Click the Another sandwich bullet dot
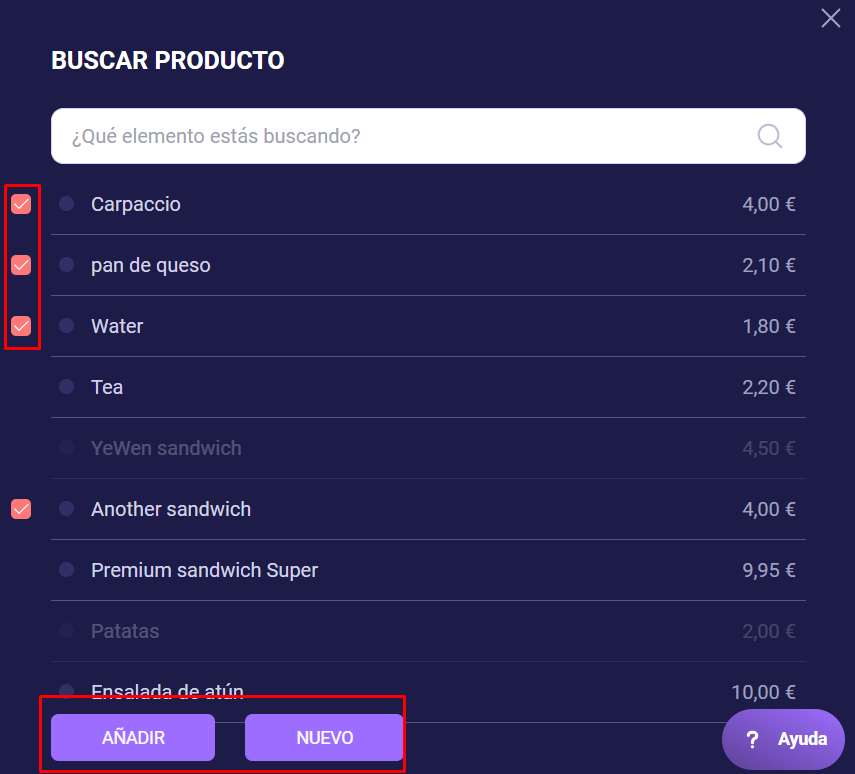Image resolution: width=855 pixels, height=774 pixels. click(x=66, y=509)
